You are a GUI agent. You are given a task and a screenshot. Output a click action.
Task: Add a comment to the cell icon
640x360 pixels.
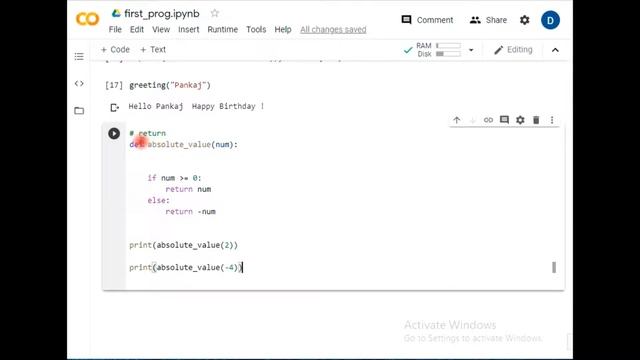[x=504, y=120]
